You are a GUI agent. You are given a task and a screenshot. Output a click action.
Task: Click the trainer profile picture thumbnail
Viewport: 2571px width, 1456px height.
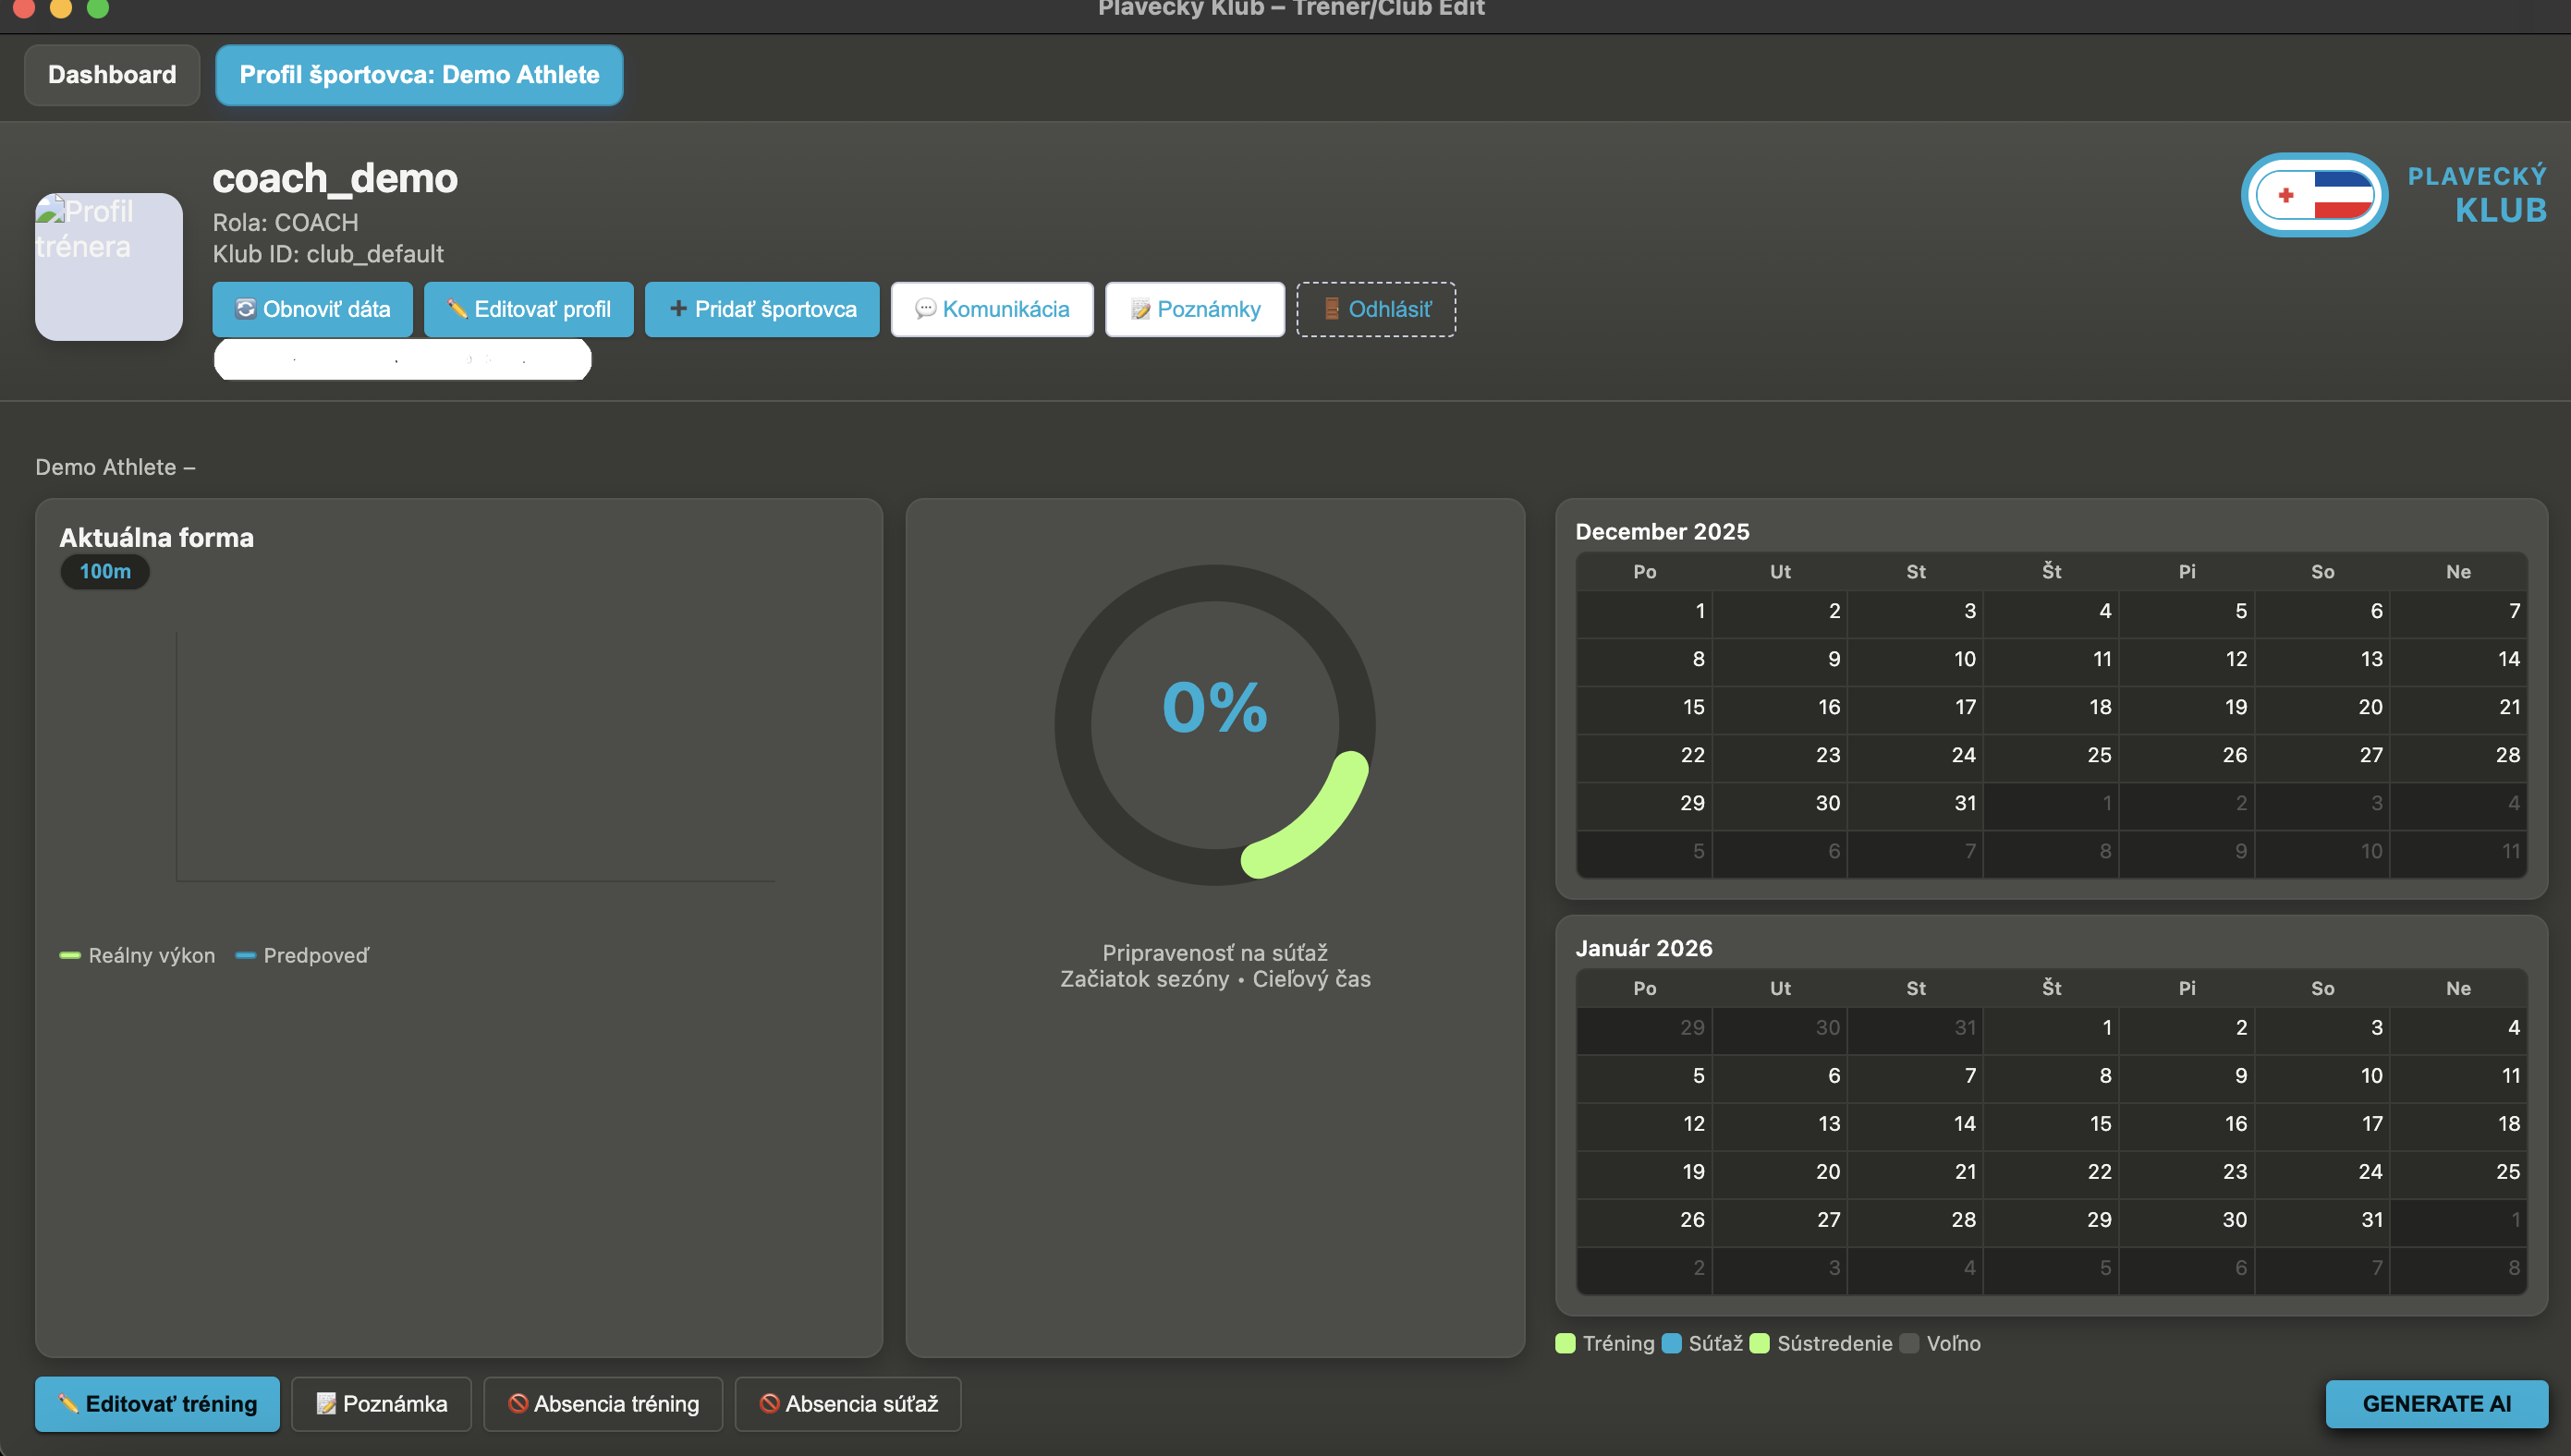[x=109, y=267]
